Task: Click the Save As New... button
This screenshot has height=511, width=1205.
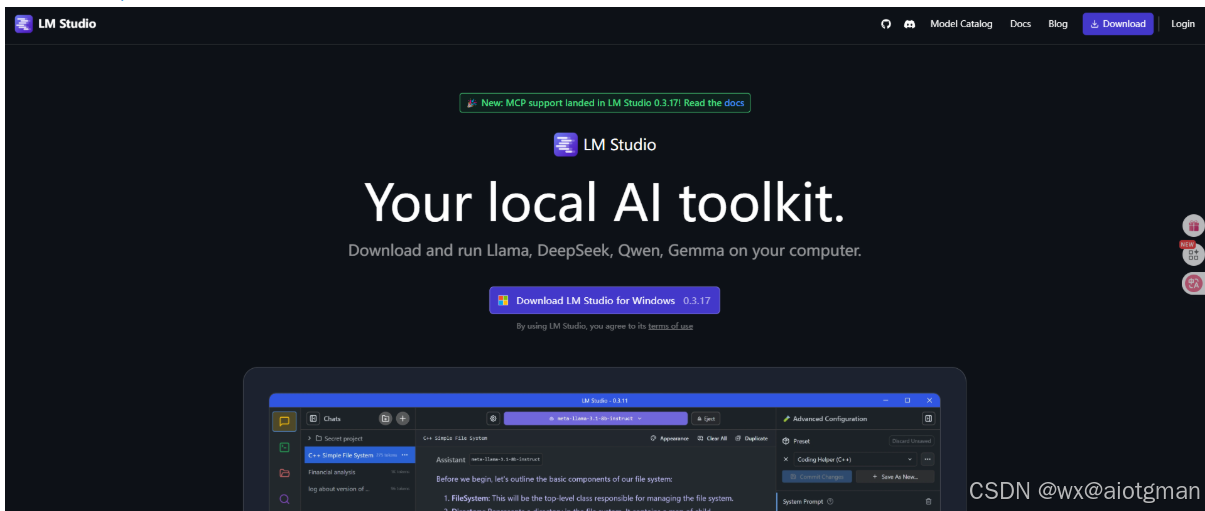Action: click(x=895, y=477)
